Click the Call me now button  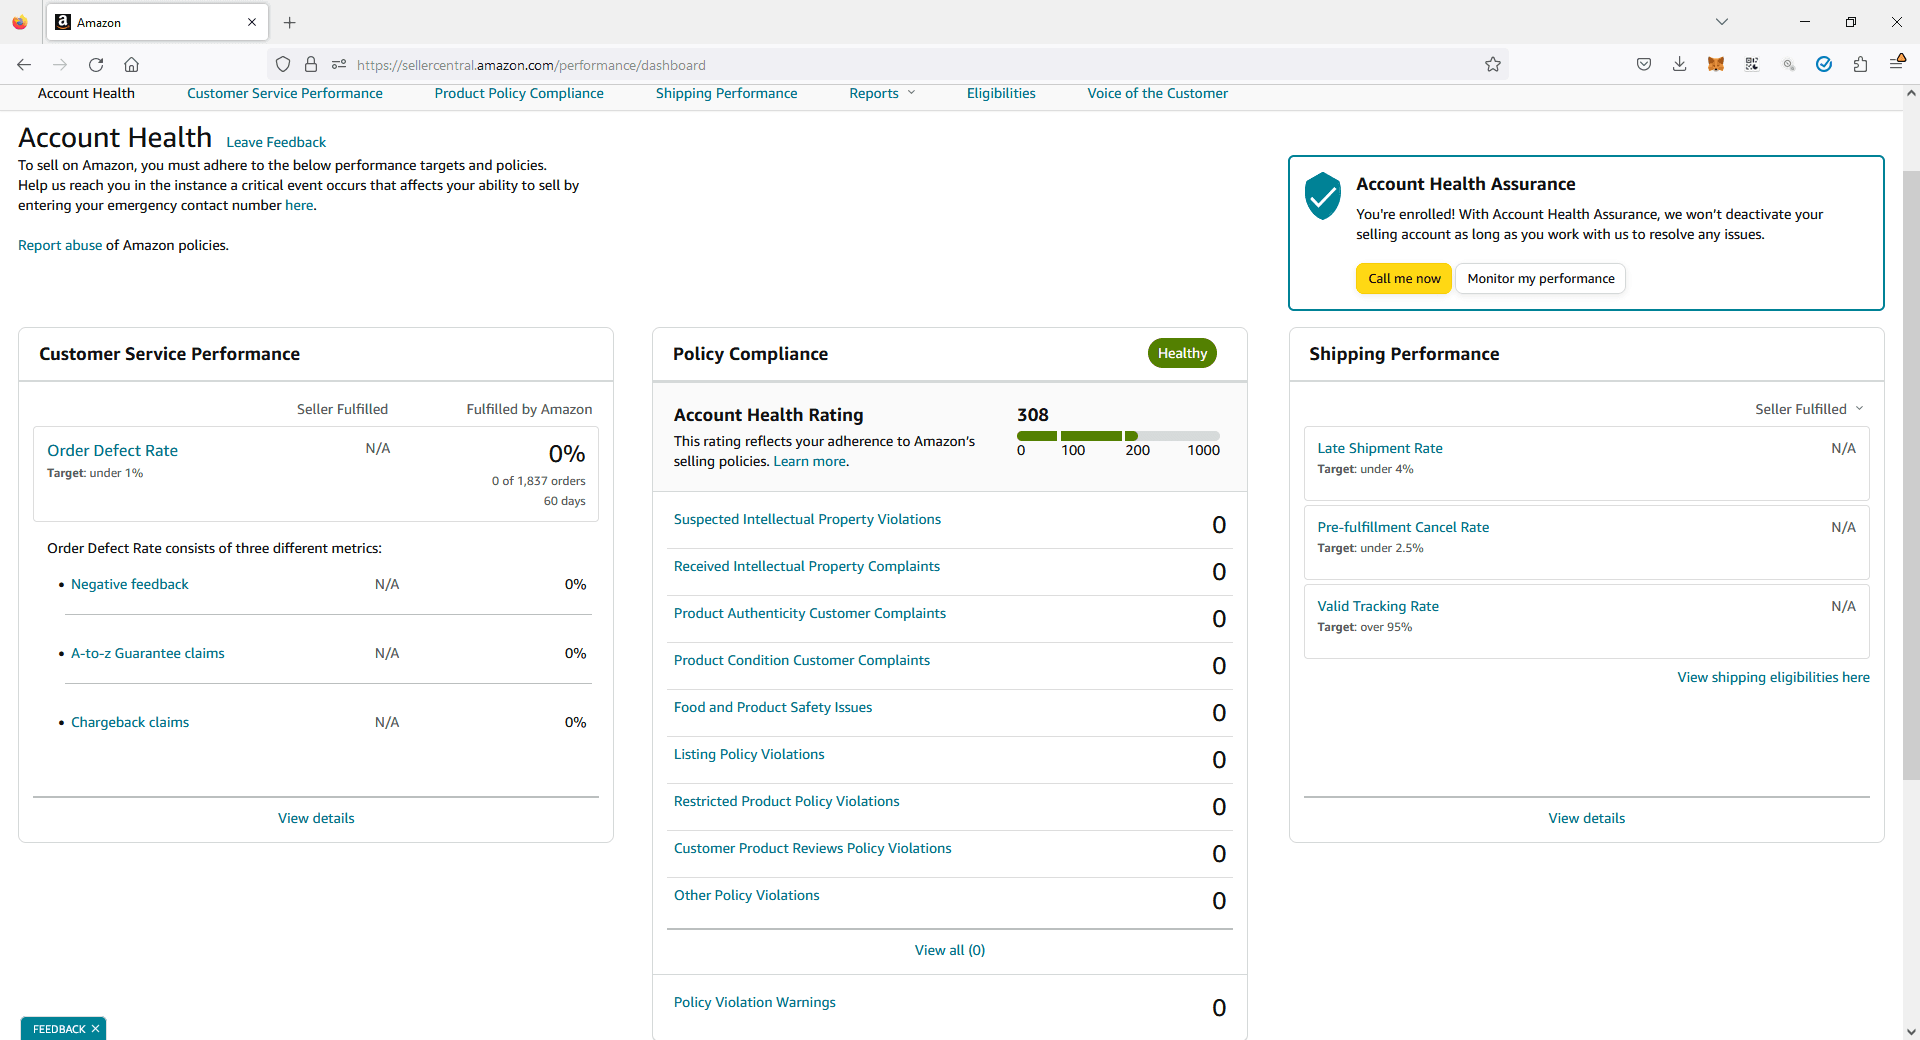(x=1404, y=279)
